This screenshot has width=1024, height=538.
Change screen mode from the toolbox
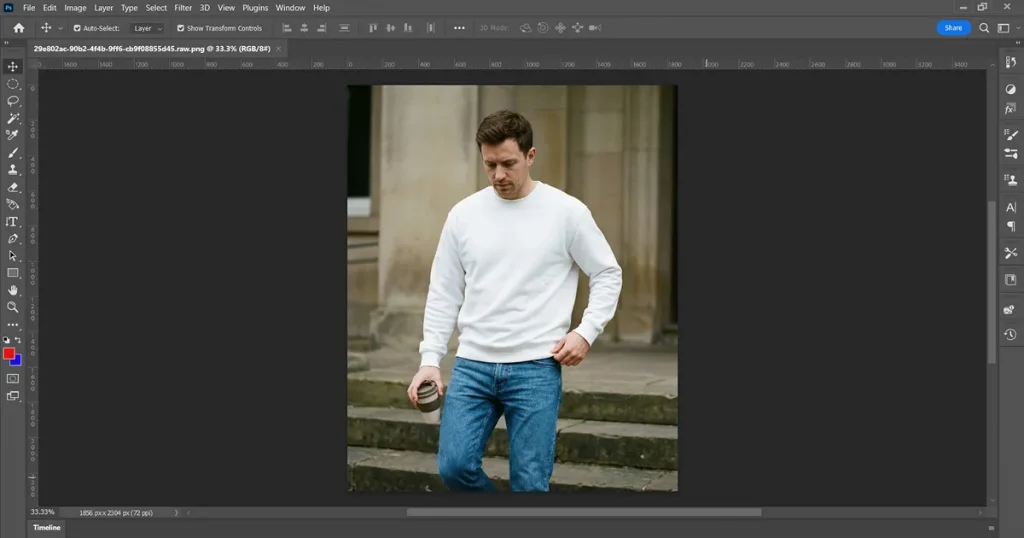pyautogui.click(x=12, y=396)
